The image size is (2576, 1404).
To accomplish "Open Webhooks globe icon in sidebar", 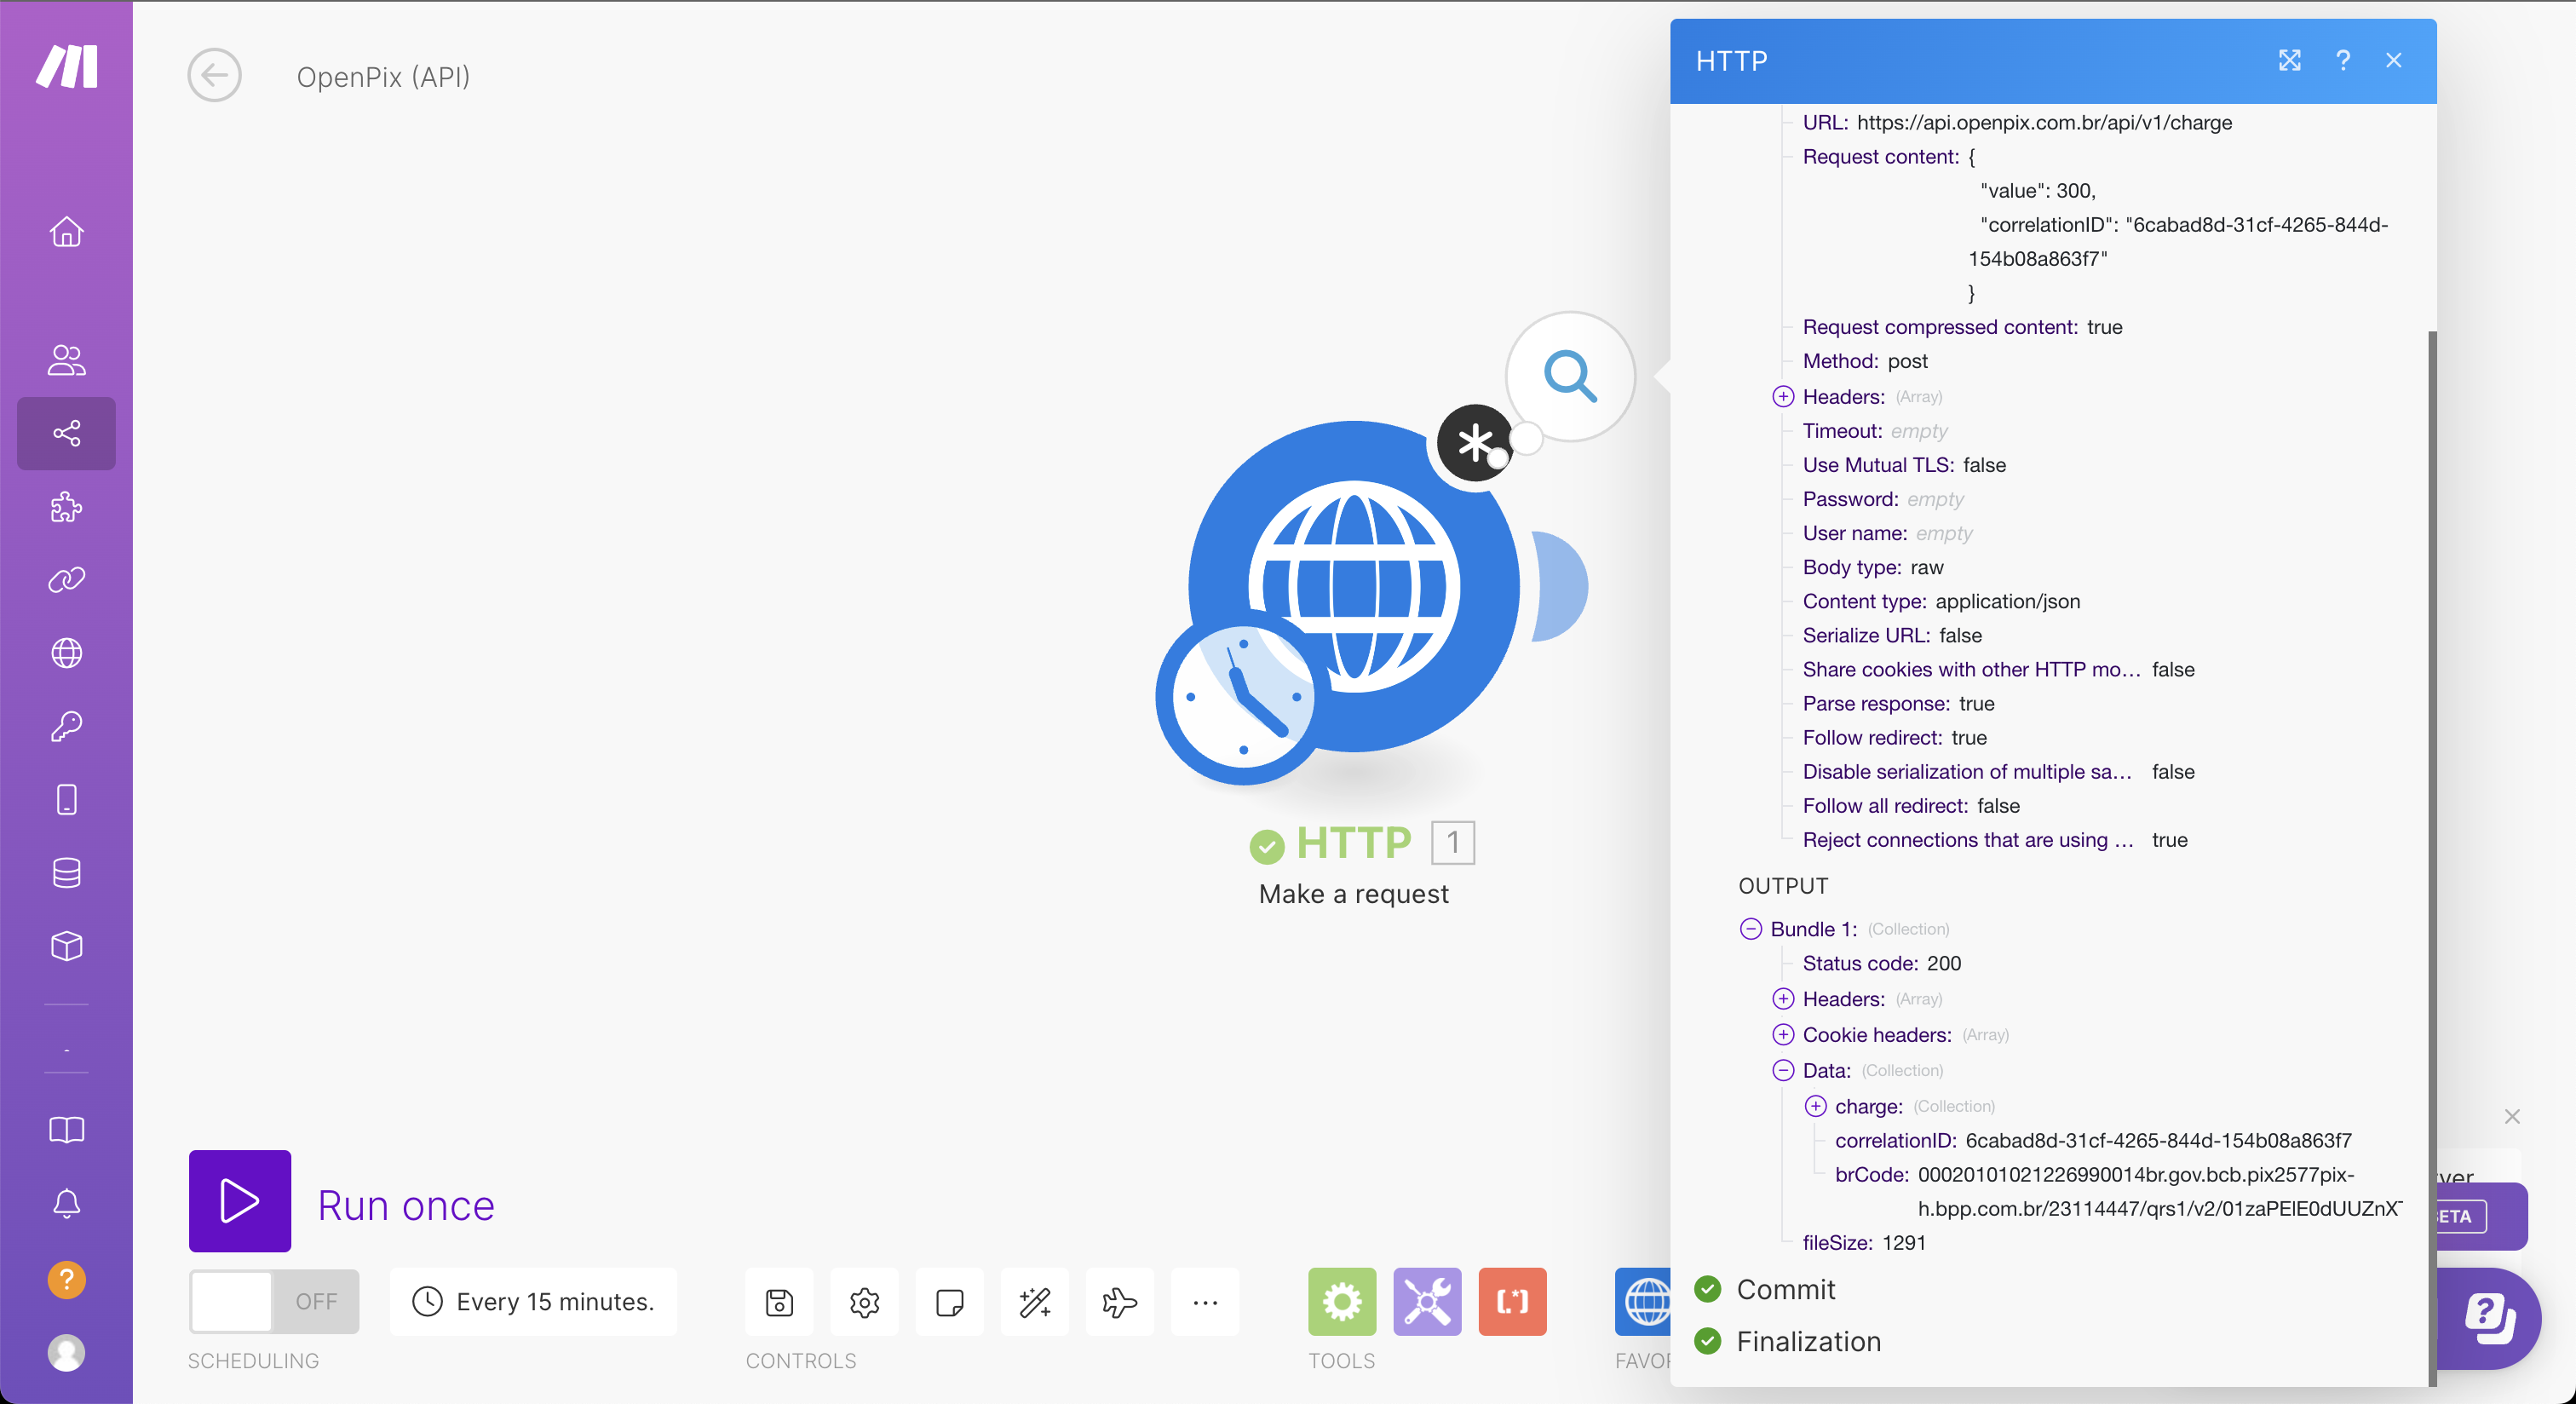I will coord(66,653).
